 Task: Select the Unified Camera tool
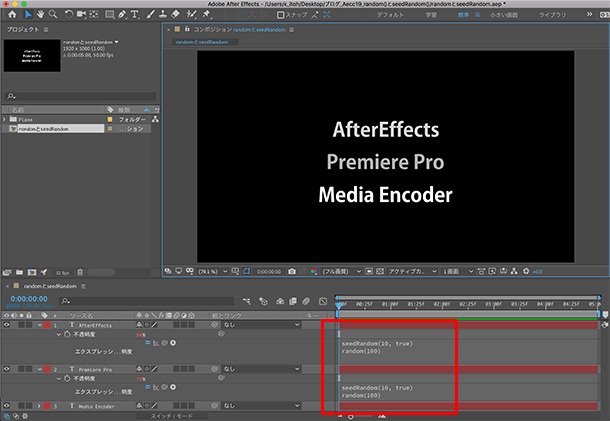pyautogui.click(x=81, y=14)
